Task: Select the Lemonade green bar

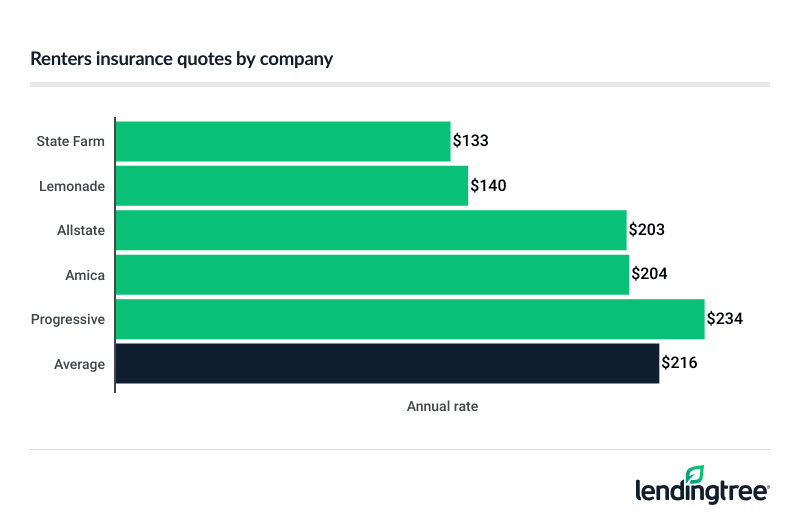Action: click(292, 185)
